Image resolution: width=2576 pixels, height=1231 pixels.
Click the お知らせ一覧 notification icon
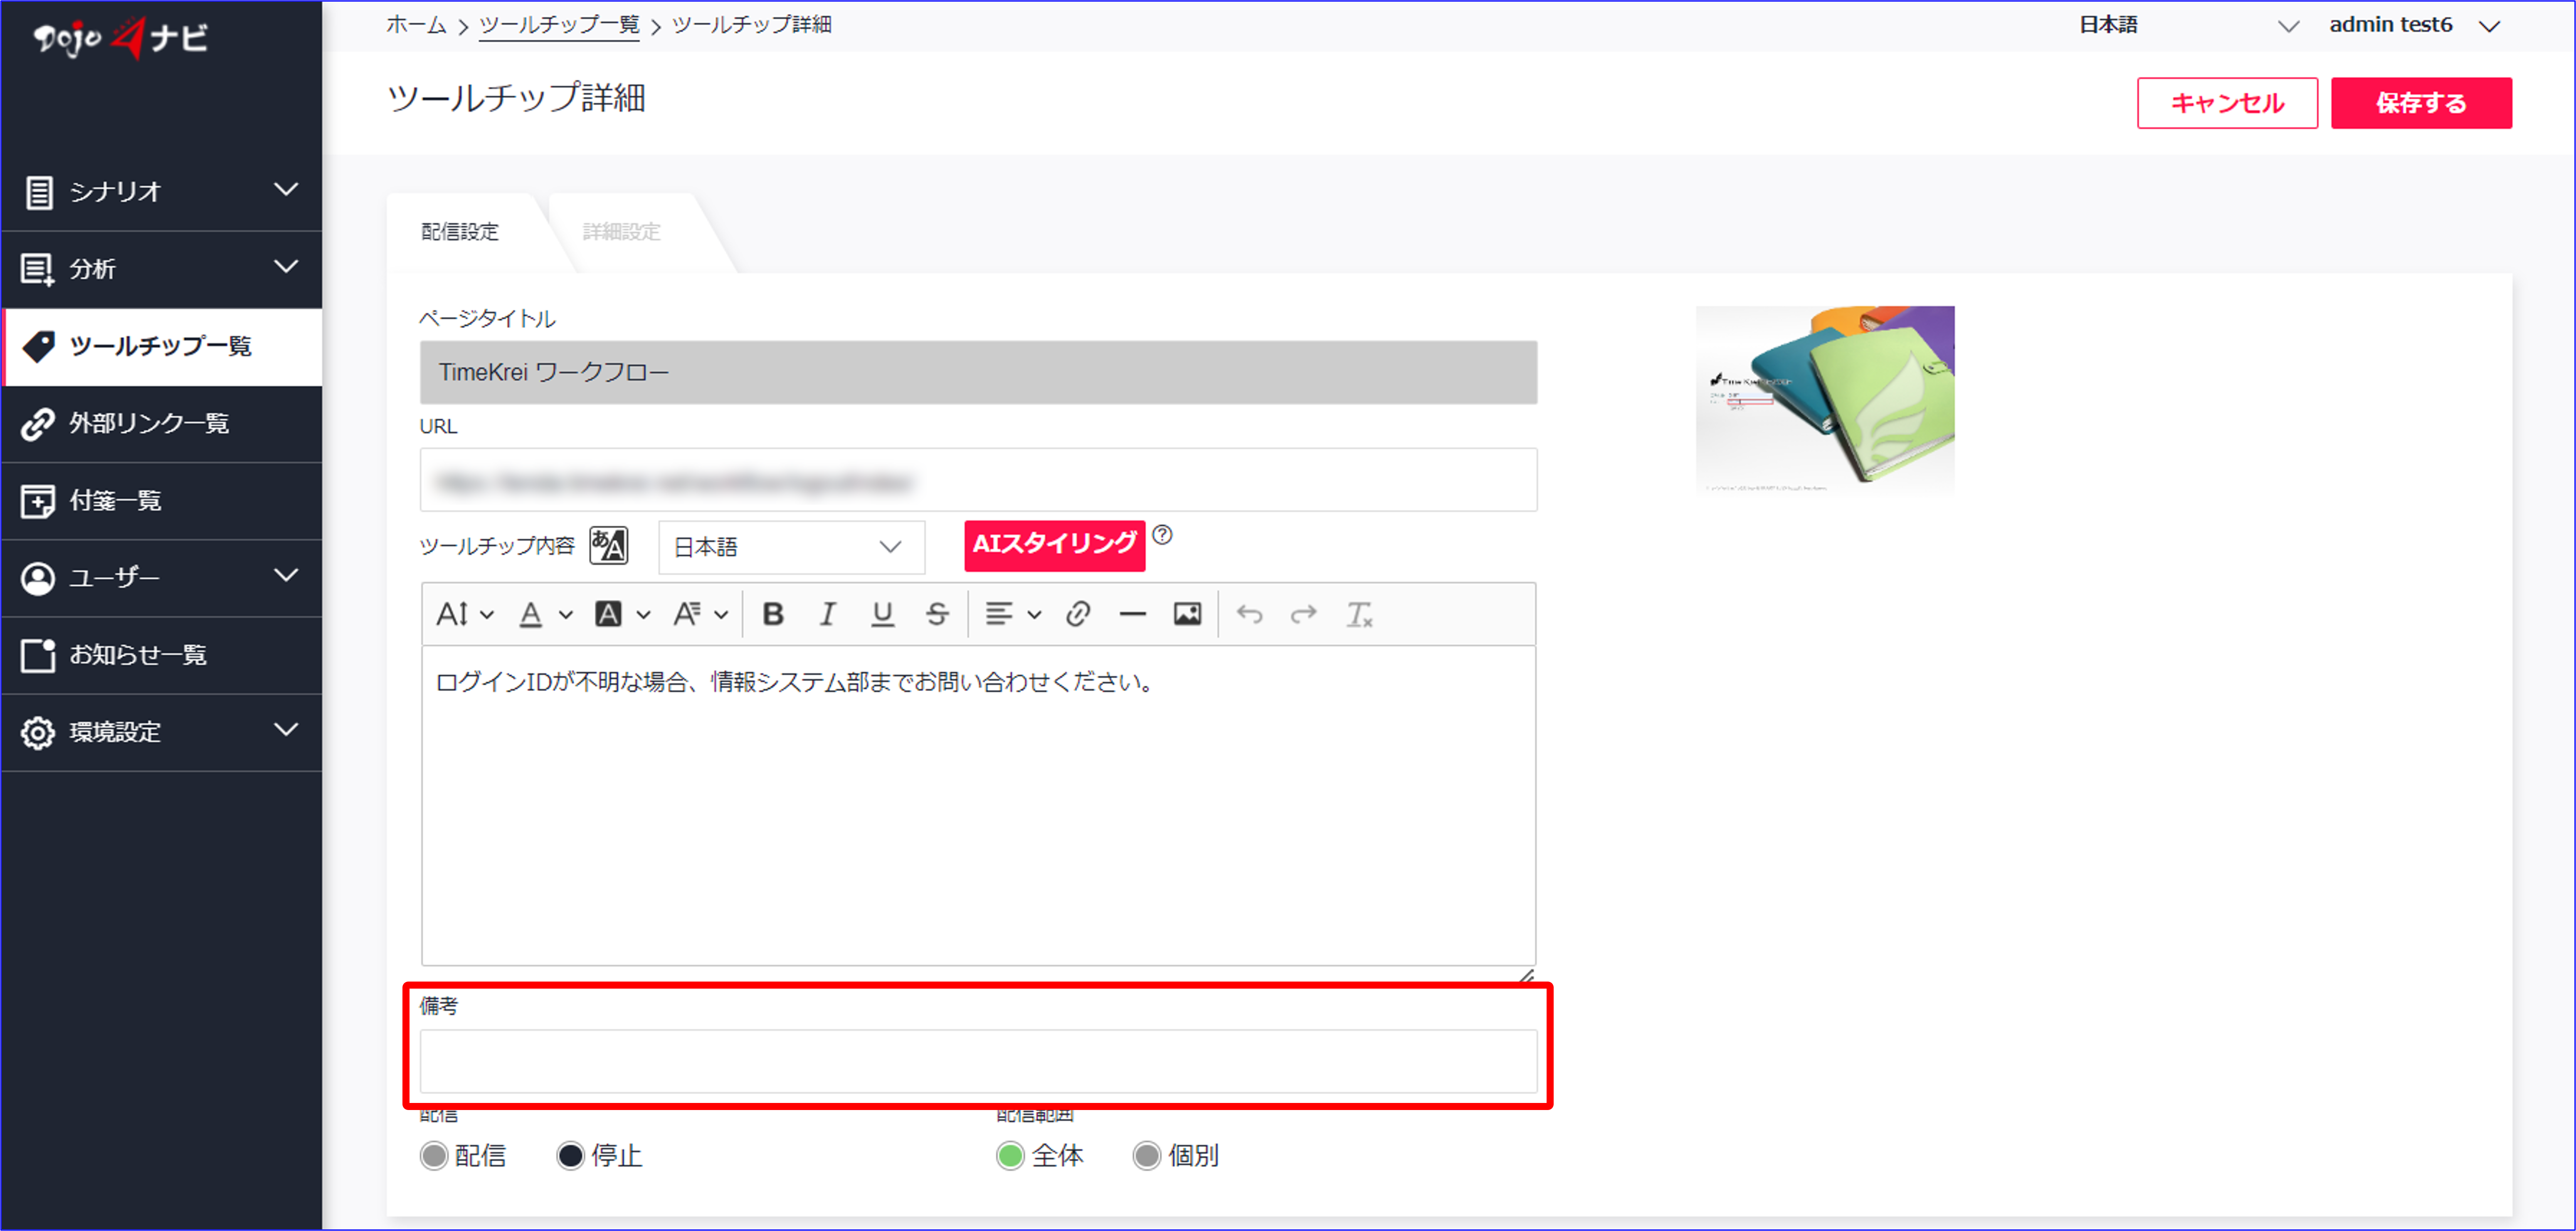click(x=38, y=655)
